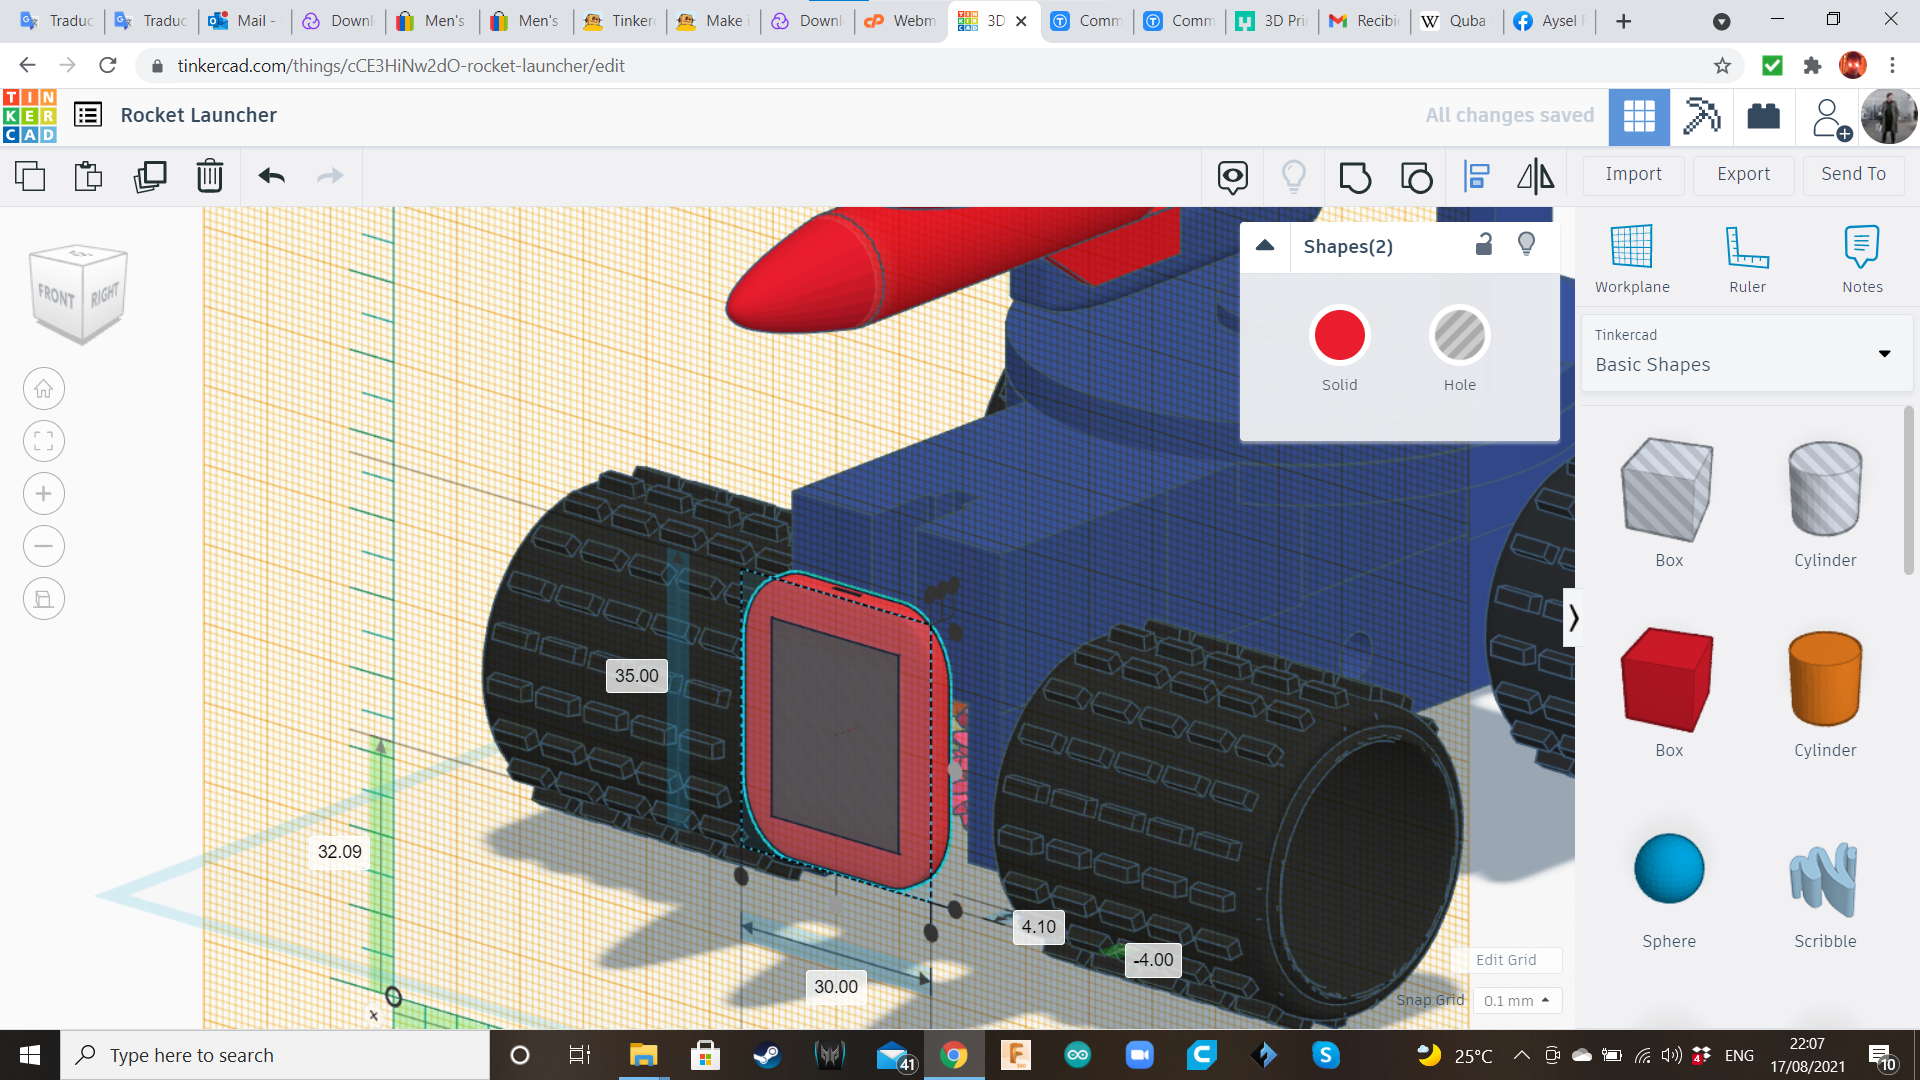This screenshot has height=1080, width=1920.
Task: Toggle lock editing for Shapes(2)
Action: pos(1484,244)
